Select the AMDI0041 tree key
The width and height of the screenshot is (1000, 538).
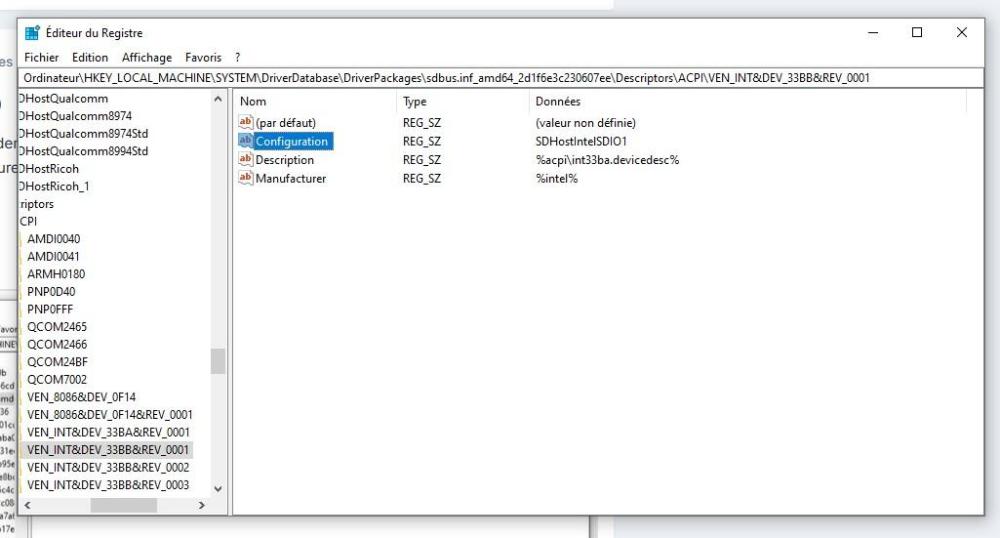coord(54,256)
